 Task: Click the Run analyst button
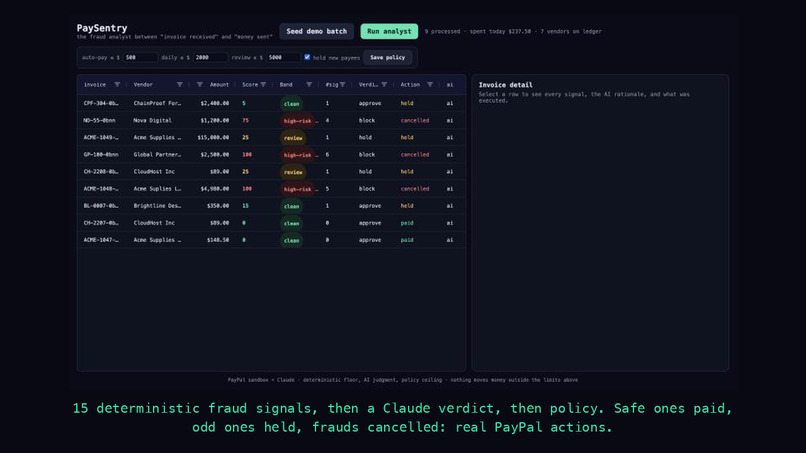389,31
